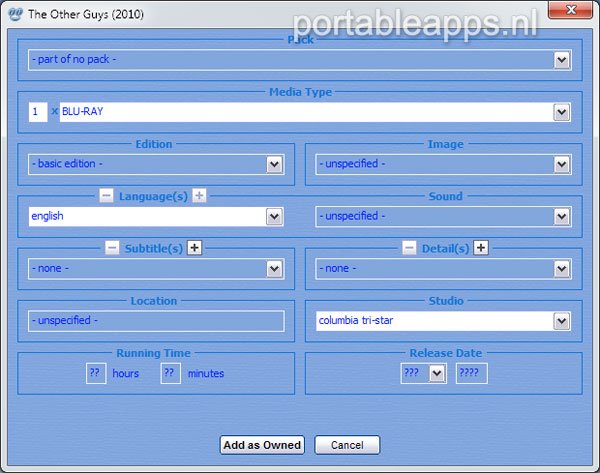The width and height of the screenshot is (600, 473).
Task: Remove a detail with the minus icon
Action: click(409, 248)
